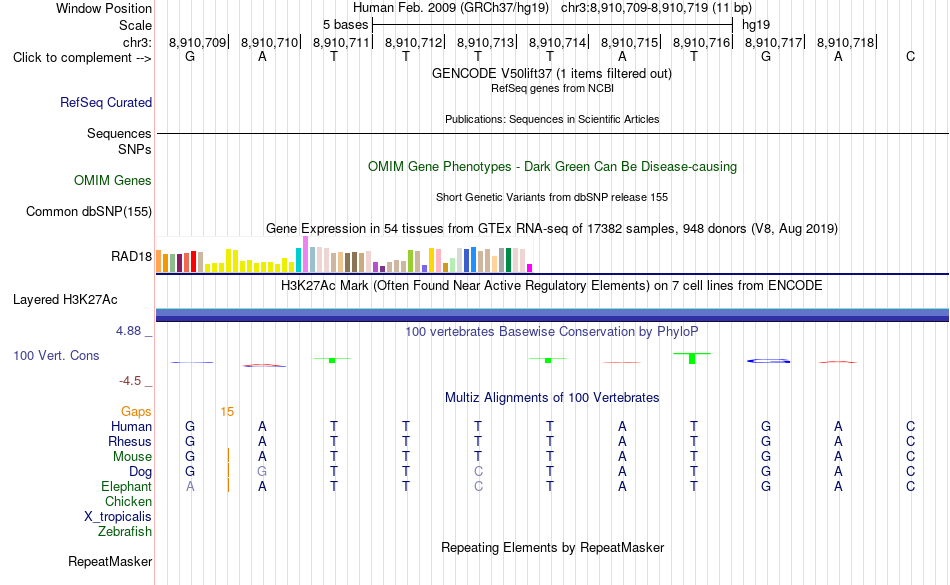Select the Human species row label

point(131,426)
